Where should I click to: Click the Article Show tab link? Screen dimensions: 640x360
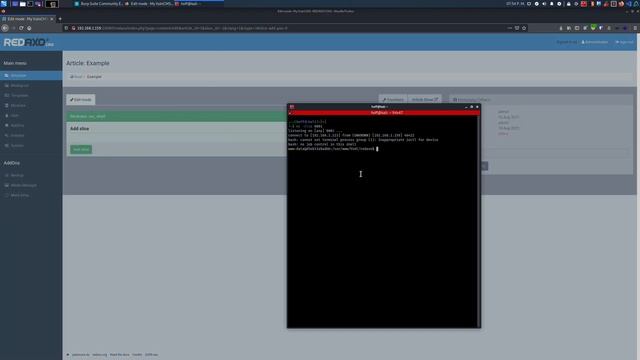tap(424, 100)
